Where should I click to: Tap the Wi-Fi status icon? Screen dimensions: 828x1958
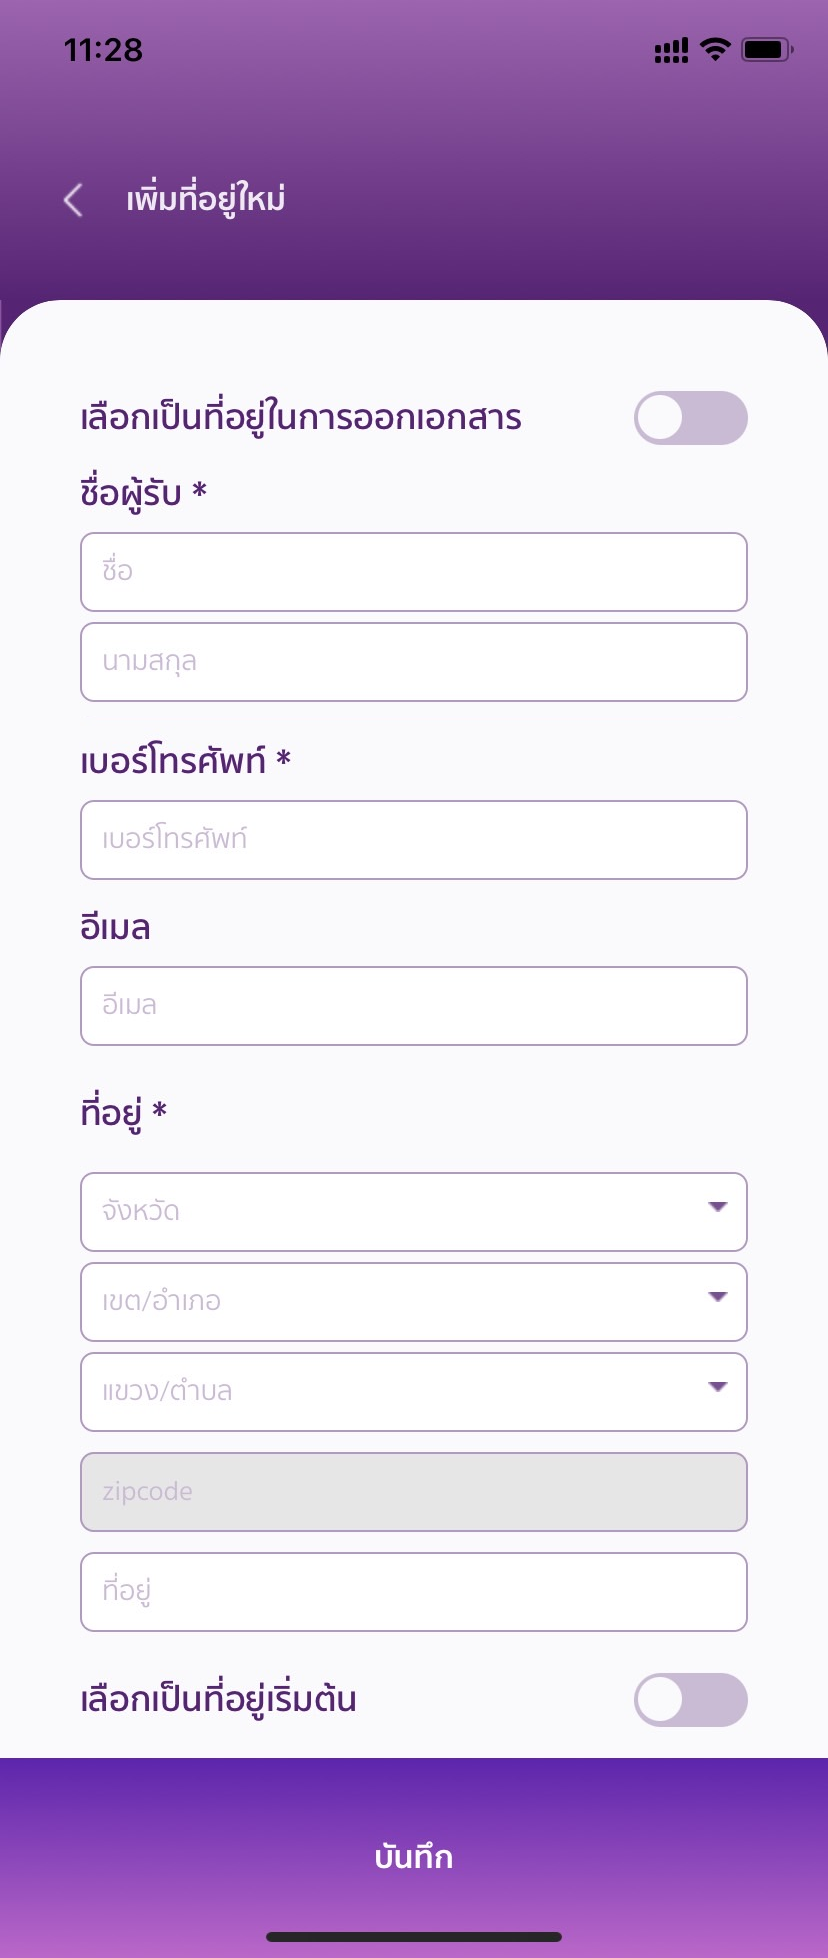pos(715,49)
